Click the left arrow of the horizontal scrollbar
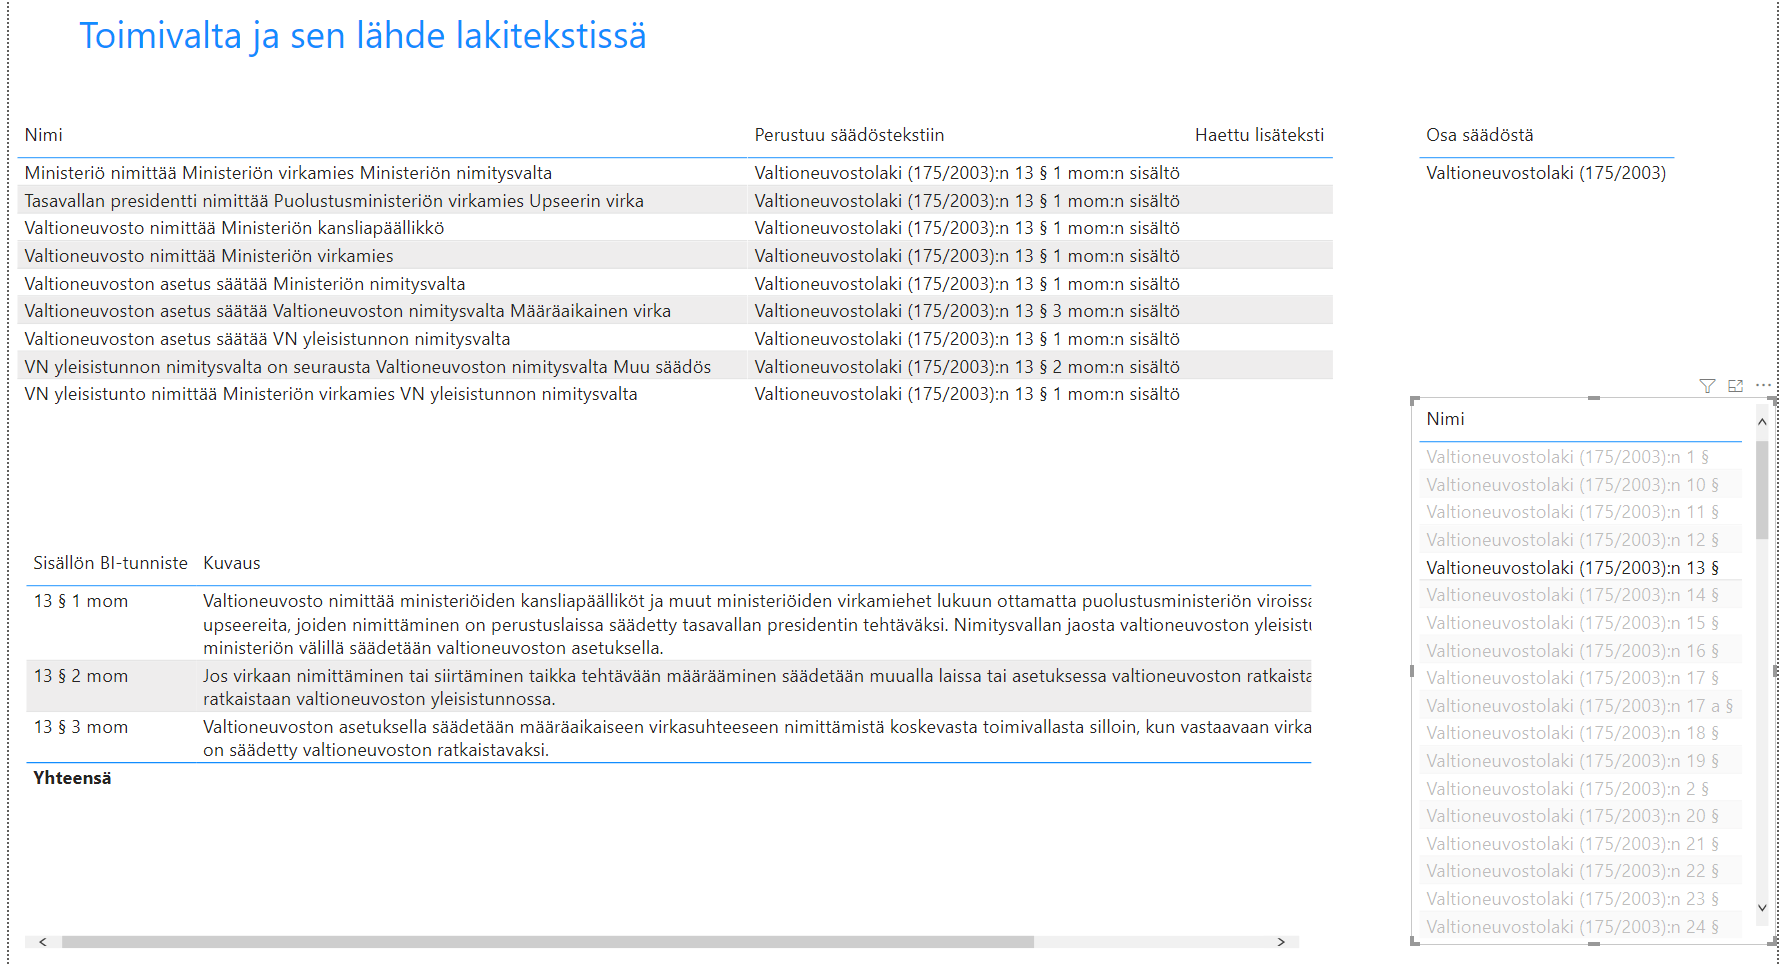 pyautogui.click(x=43, y=942)
